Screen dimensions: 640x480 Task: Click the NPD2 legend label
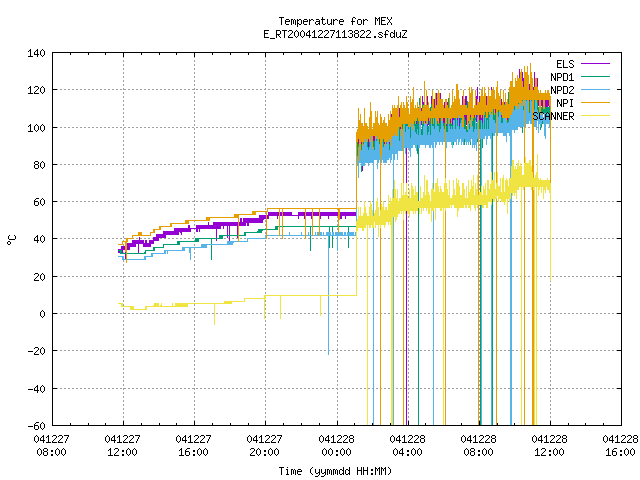[562, 90]
